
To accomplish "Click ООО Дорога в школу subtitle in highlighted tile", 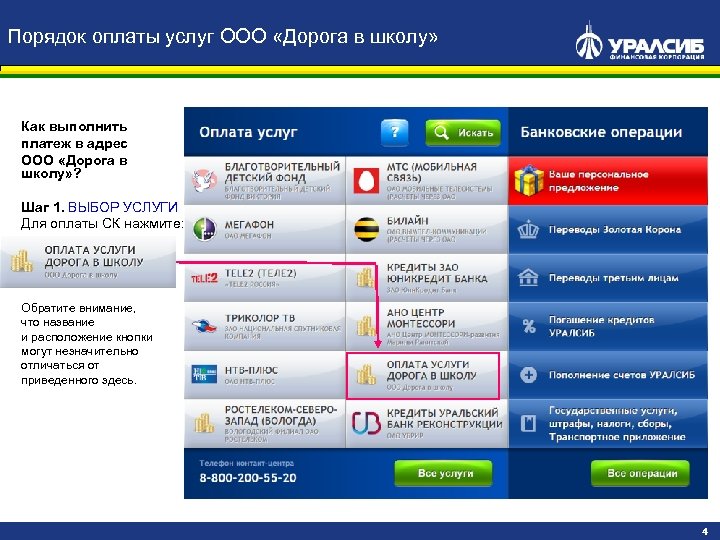I will 420,388.
